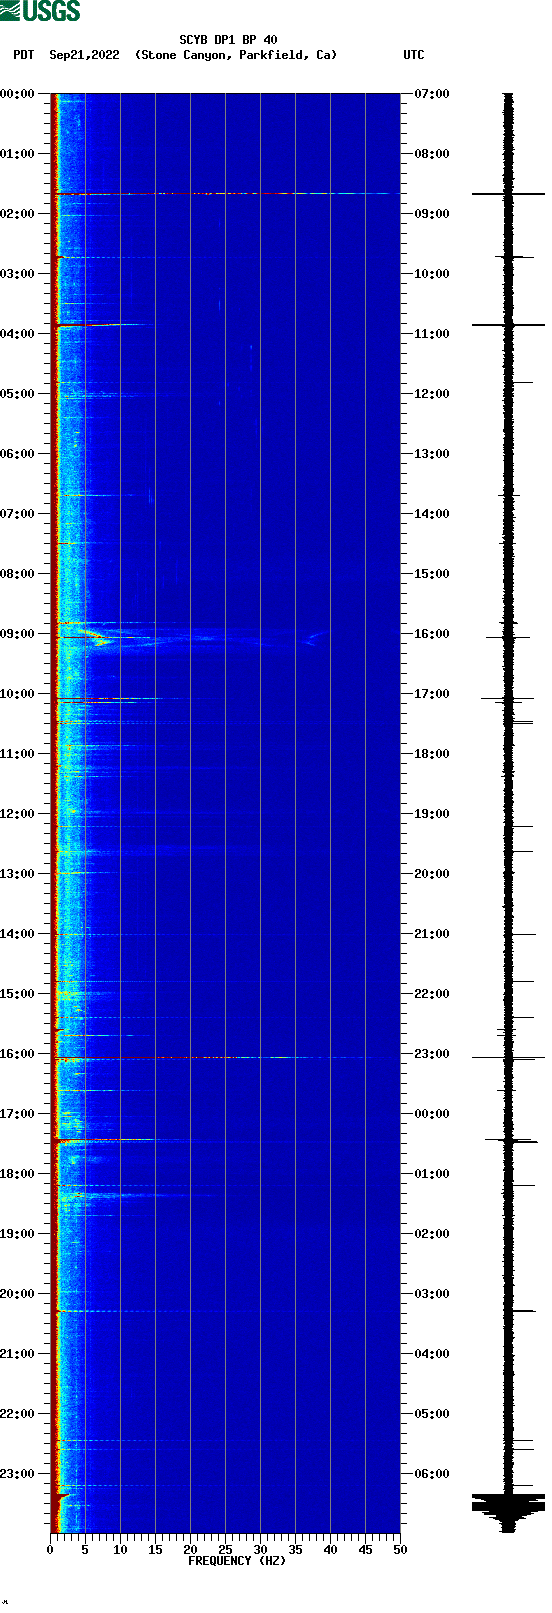Click the UTC time label '16:00'

pyautogui.click(x=432, y=634)
